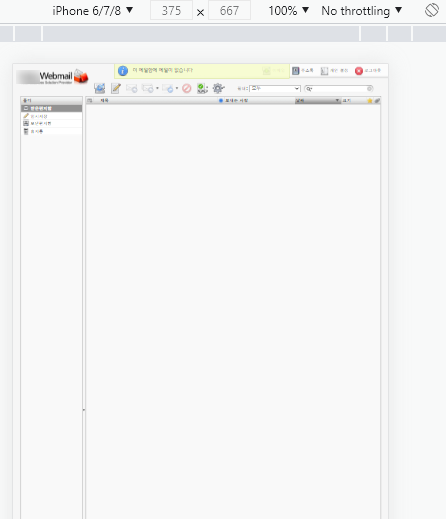Screen dimensions: 446x519
Task: Click the reply-all envelope icon
Action: (x=148, y=88)
